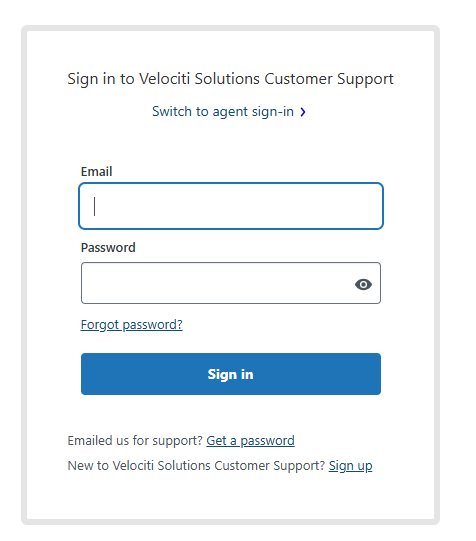
Task: Click the Emailed us for support? text
Action: (135, 441)
